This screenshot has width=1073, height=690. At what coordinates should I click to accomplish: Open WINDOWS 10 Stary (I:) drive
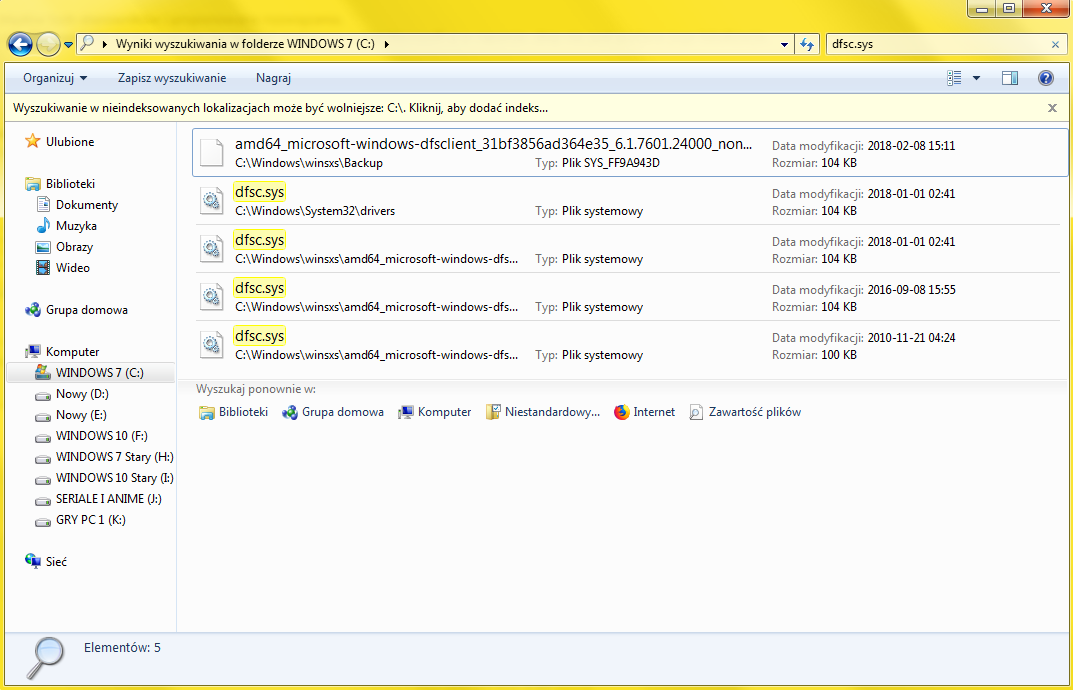pos(114,478)
